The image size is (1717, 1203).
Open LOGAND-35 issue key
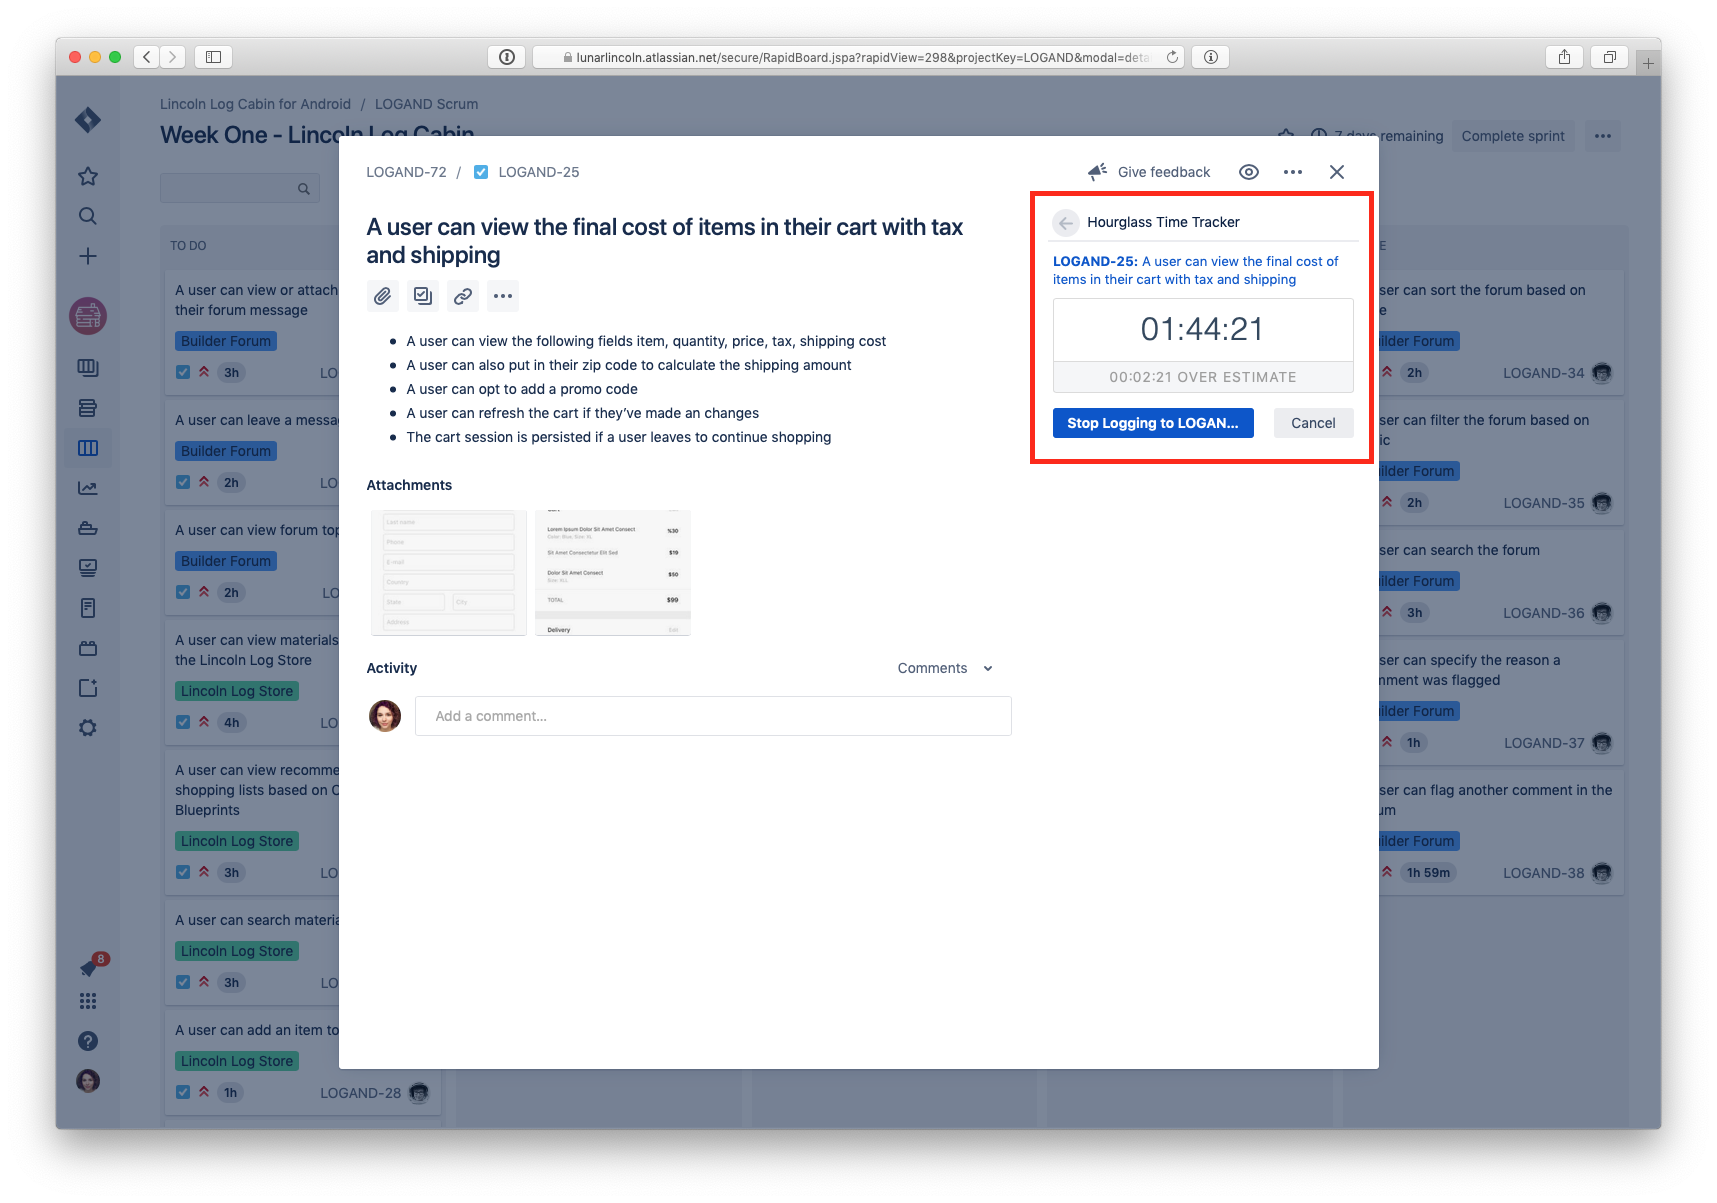pos(1543,503)
